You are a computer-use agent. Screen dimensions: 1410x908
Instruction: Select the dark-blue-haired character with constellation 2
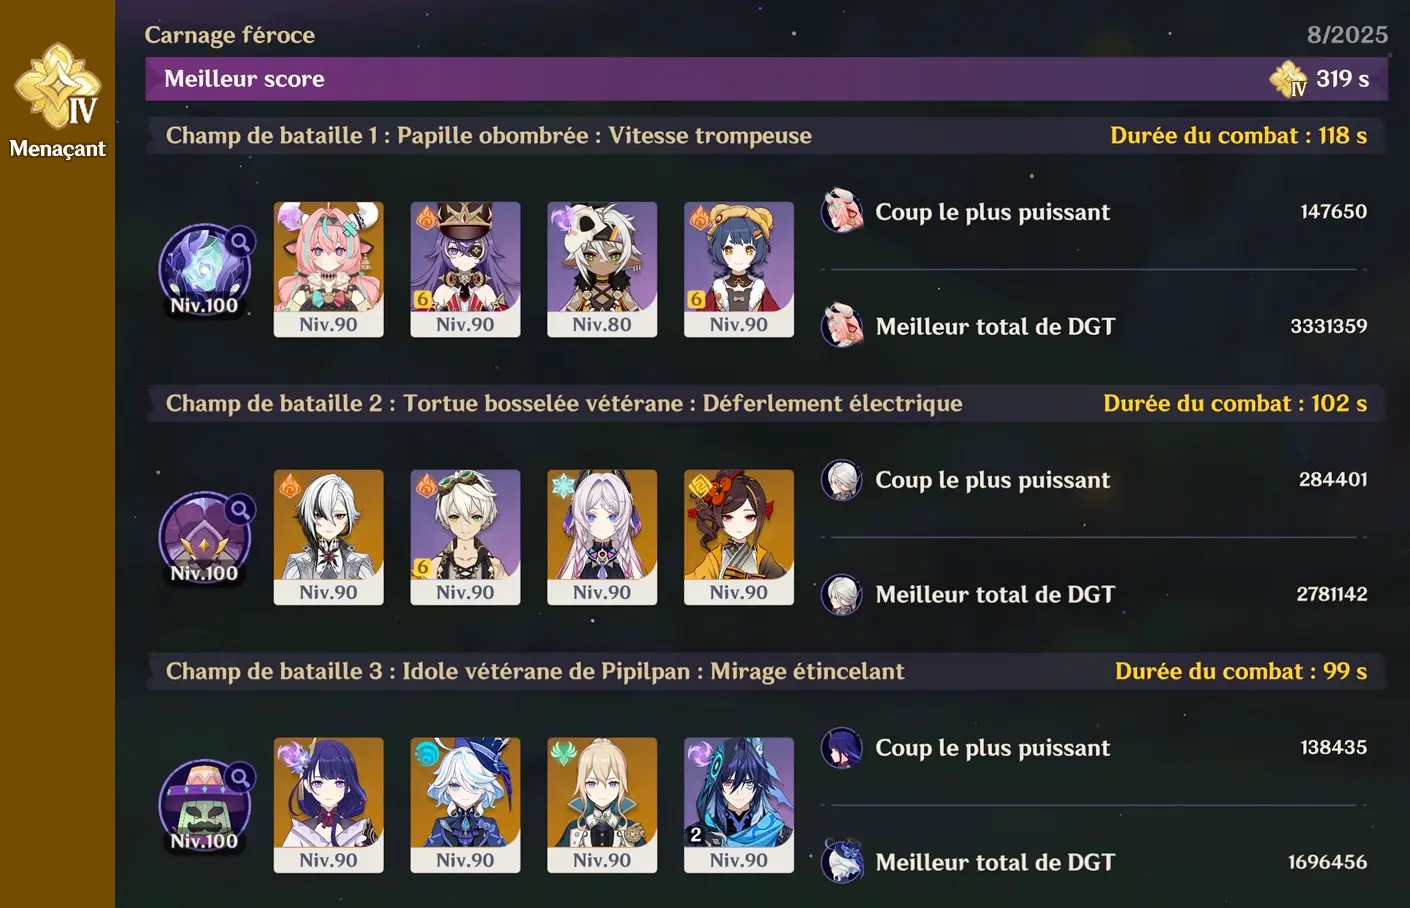pyautogui.click(x=739, y=805)
